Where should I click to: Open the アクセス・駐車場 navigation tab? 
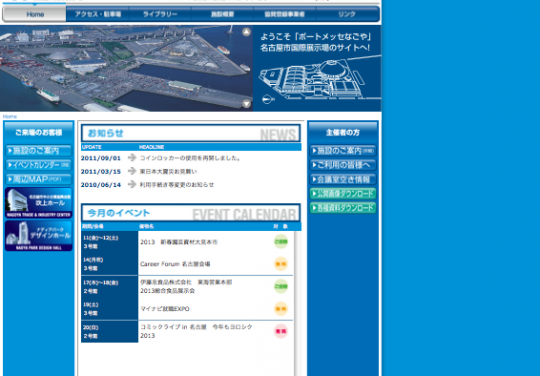click(98, 14)
